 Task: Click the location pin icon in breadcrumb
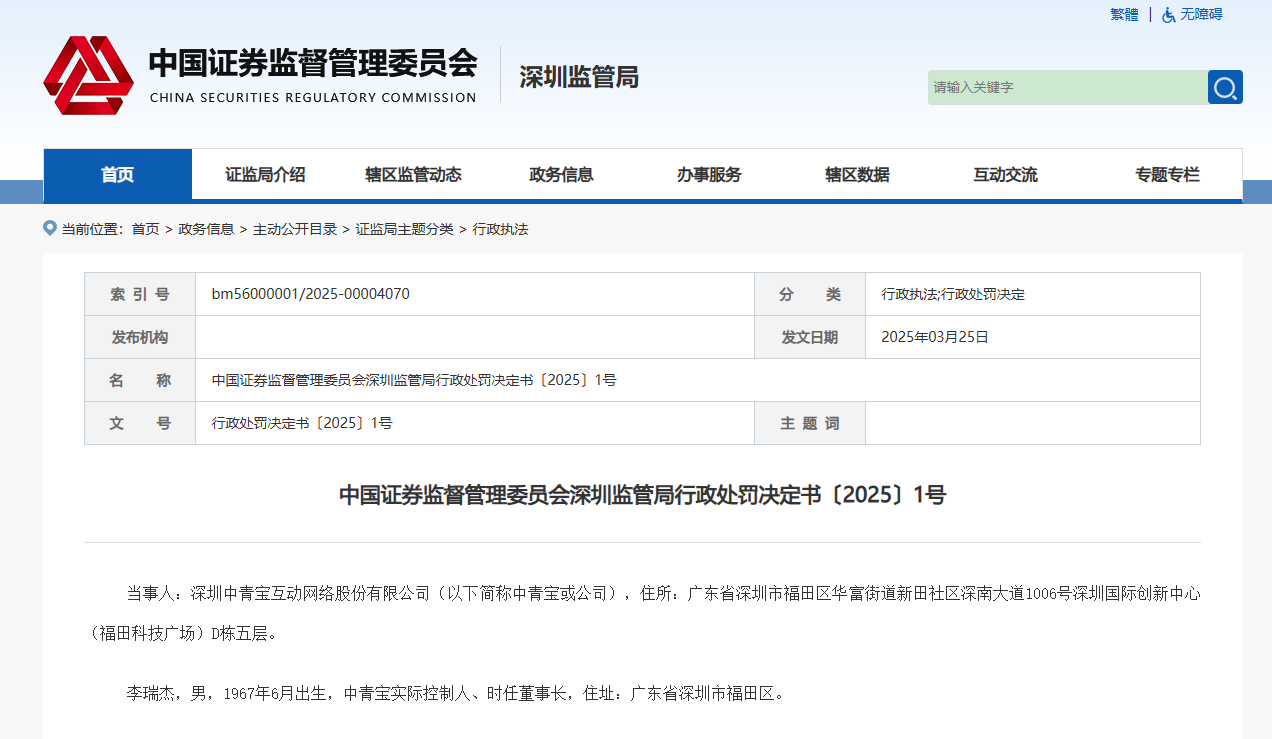click(50, 228)
